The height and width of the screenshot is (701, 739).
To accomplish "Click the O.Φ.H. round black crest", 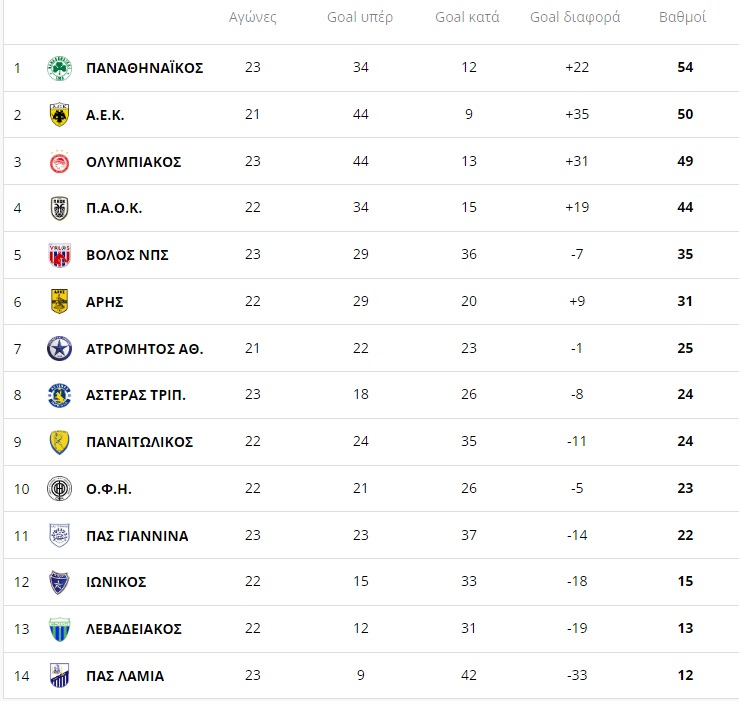I will click(x=59, y=488).
